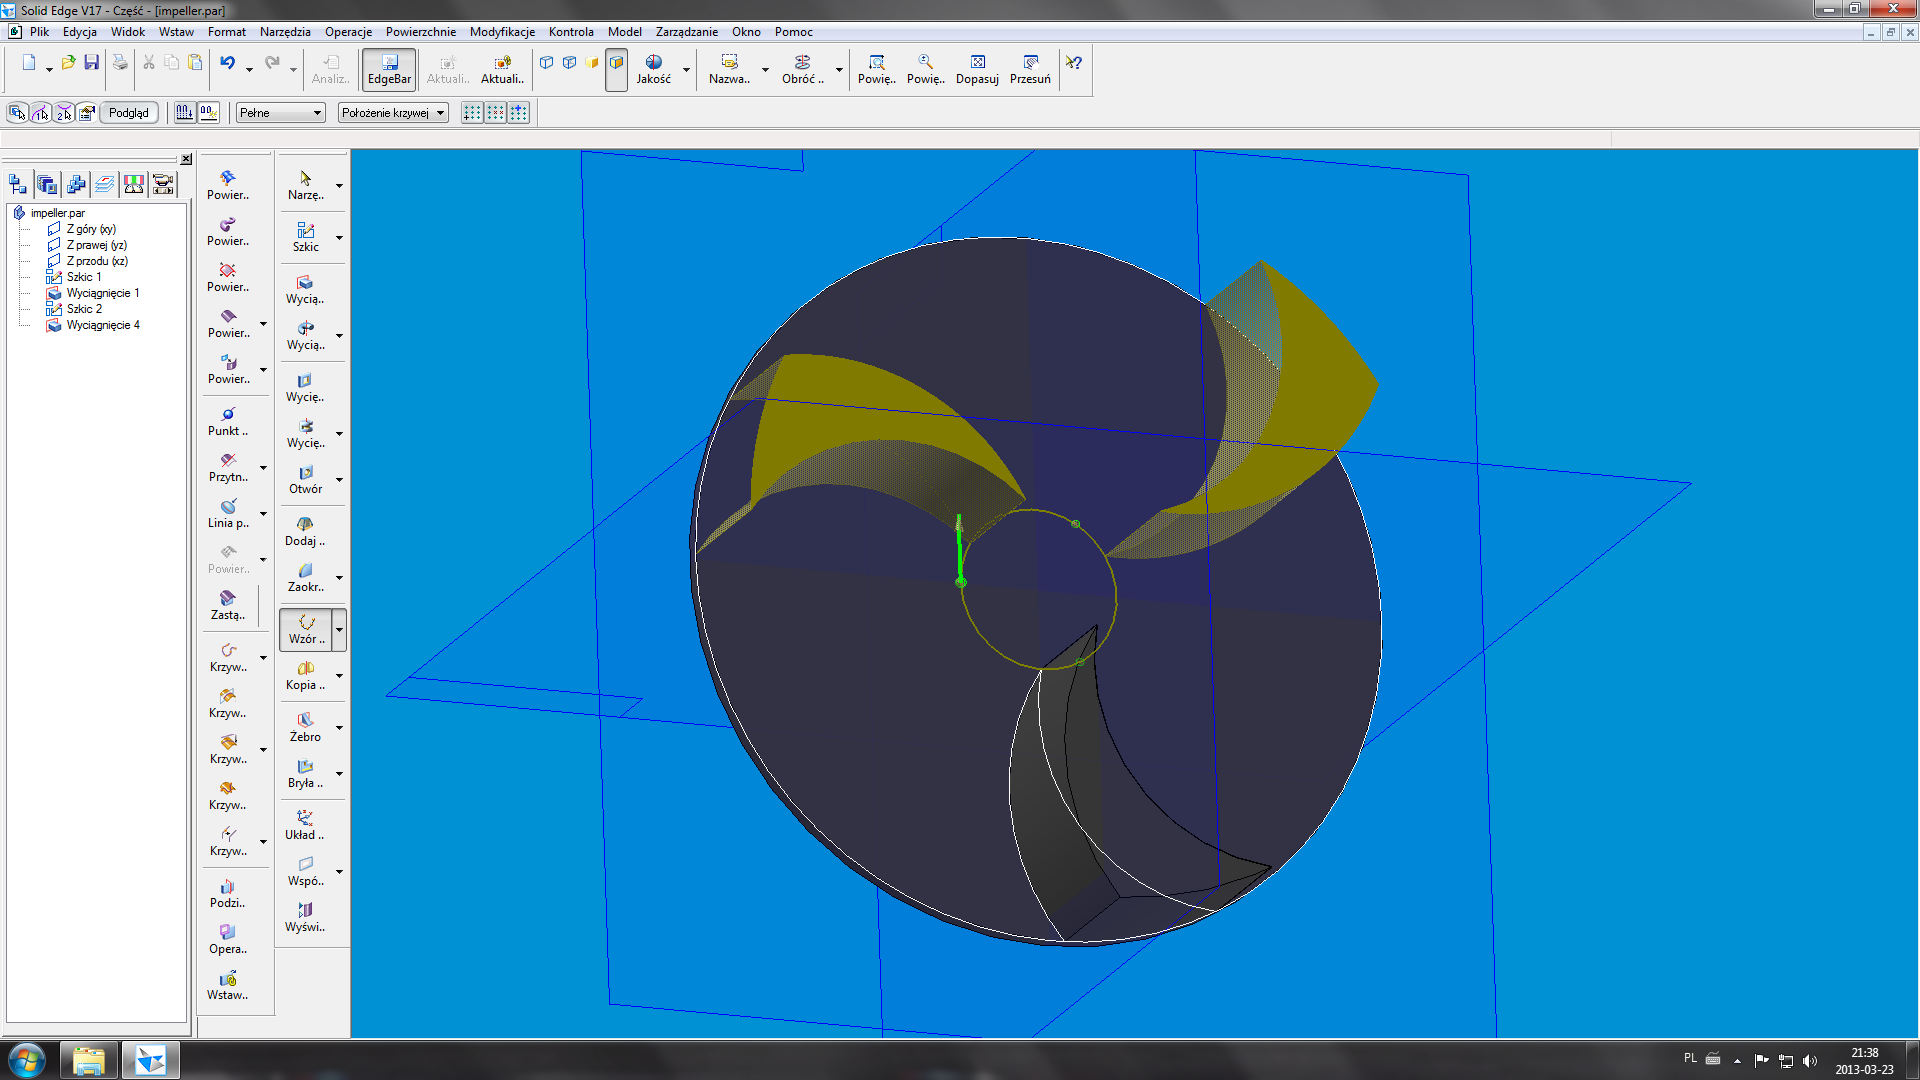Open the Otwór tool dropdown arrow
The height and width of the screenshot is (1080, 1920).
click(339, 480)
